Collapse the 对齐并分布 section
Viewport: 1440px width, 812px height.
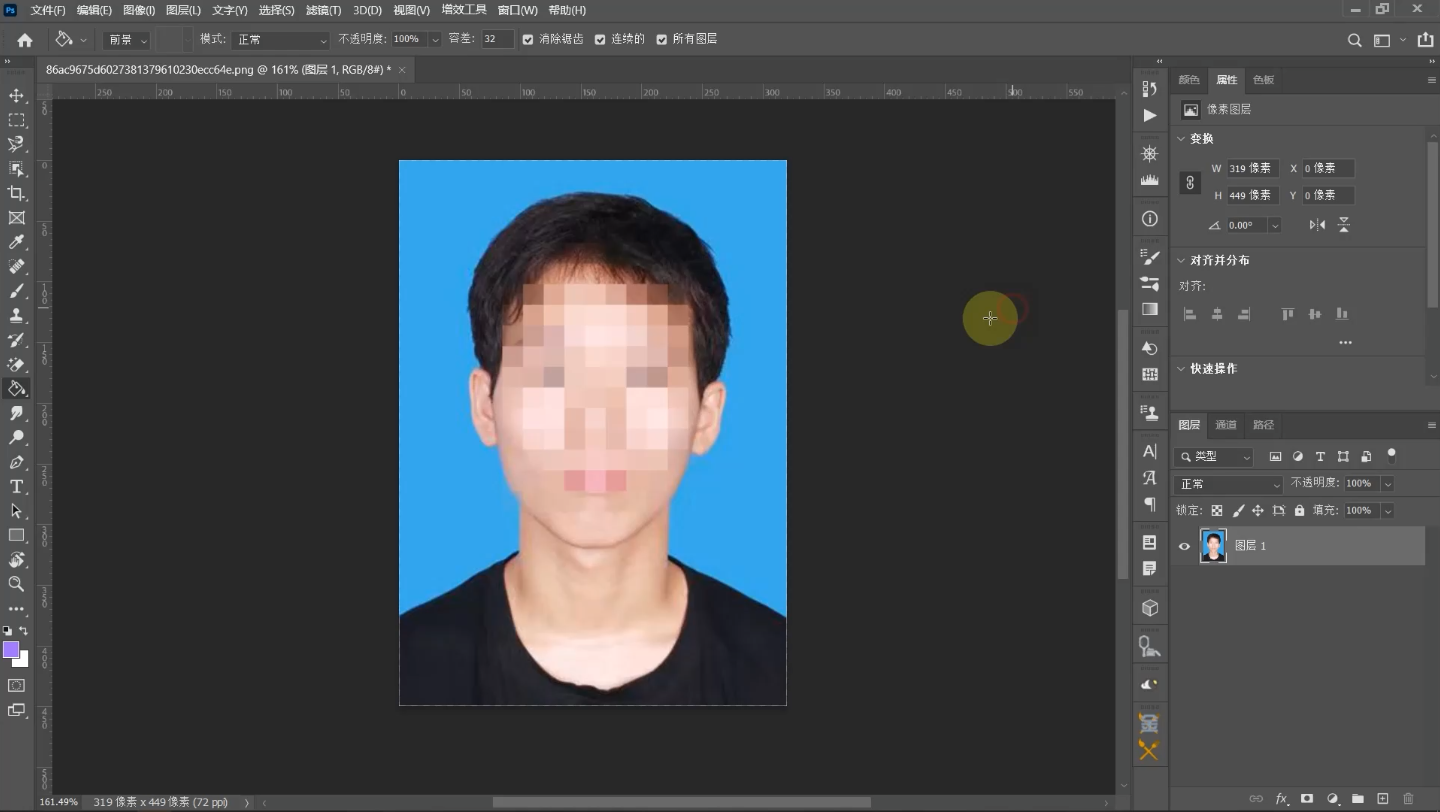tap(1181, 260)
